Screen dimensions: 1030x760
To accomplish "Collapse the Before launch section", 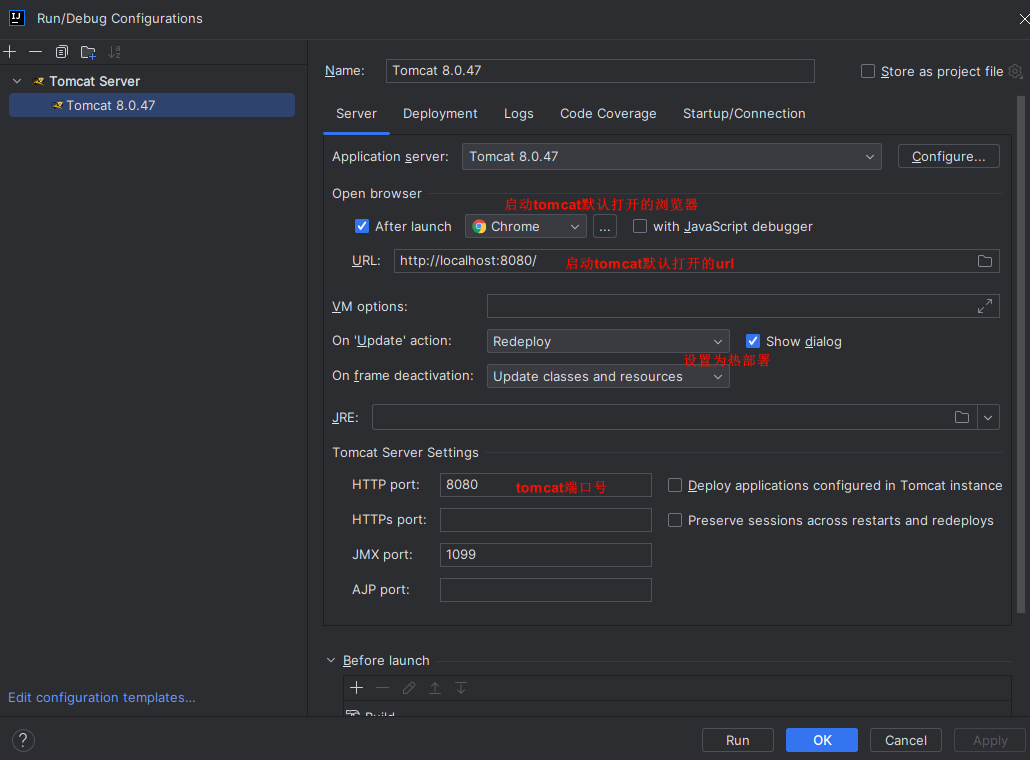I will 331,660.
